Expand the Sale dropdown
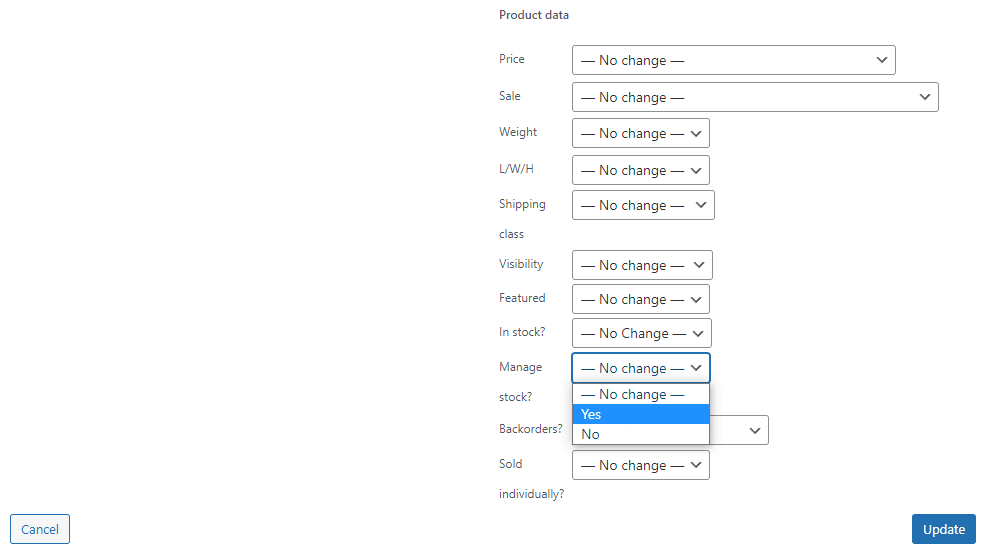This screenshot has height=551, width=988. [755, 97]
